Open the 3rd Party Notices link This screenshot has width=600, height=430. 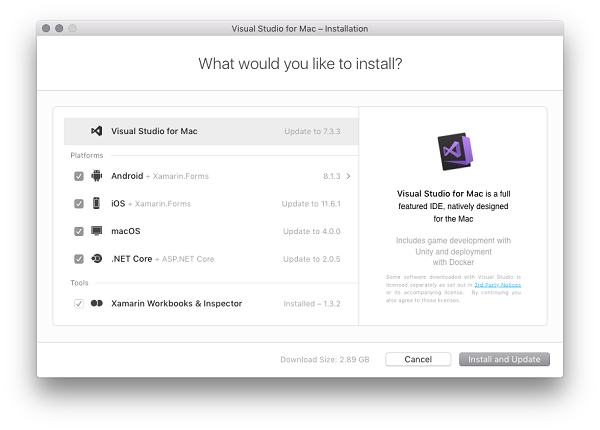[497, 285]
